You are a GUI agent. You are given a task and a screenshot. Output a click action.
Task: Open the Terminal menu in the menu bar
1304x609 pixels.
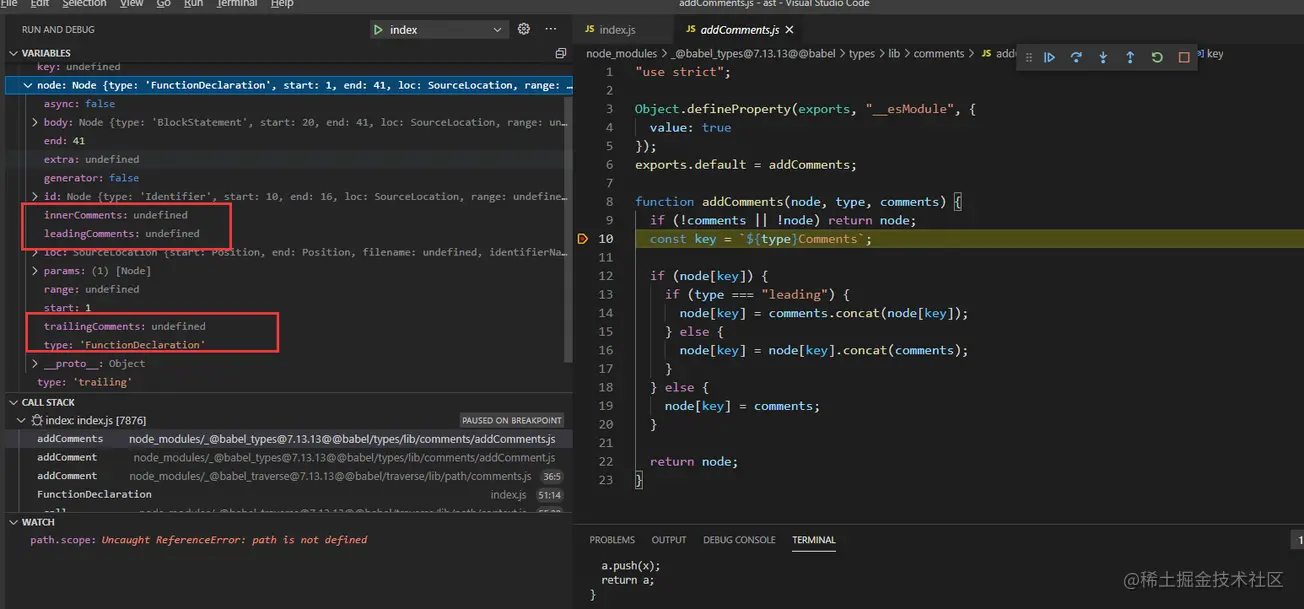(x=237, y=4)
